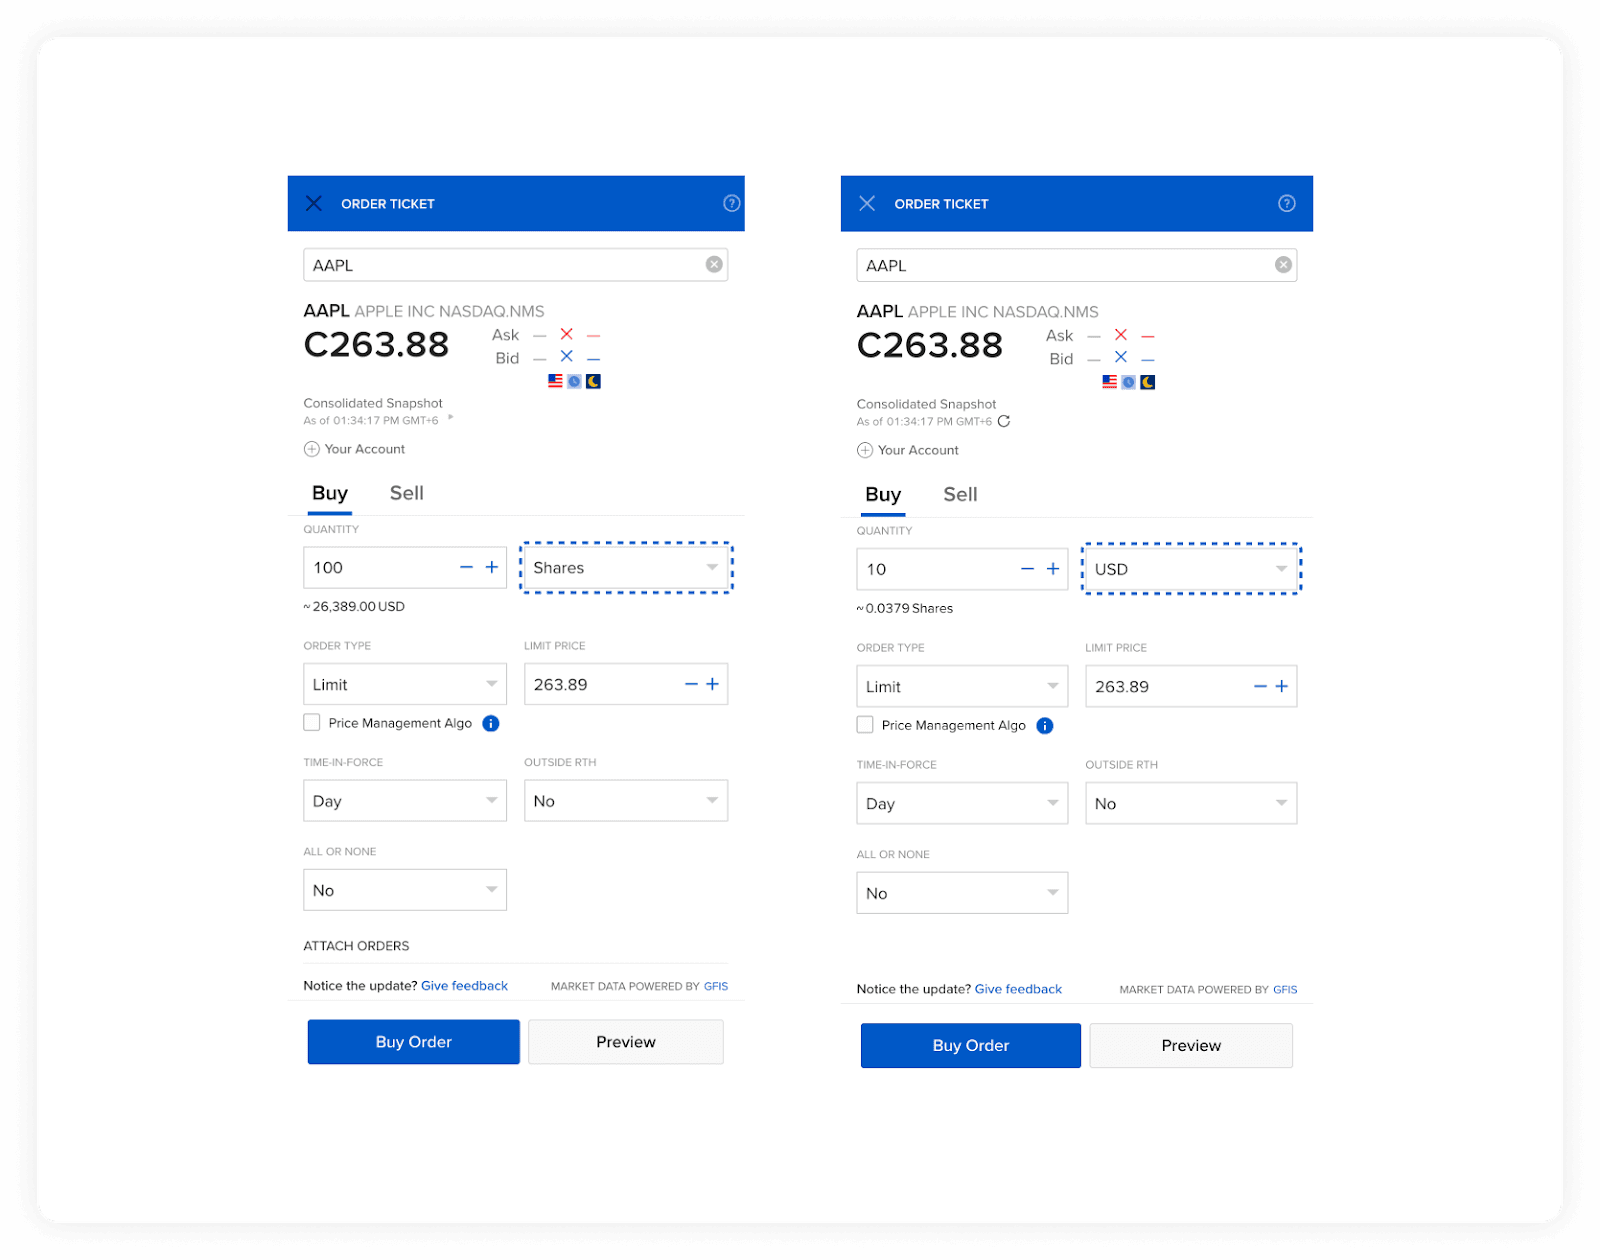Click the blue Bid X, left ticket
The width and height of the screenshot is (1600, 1260).
[566, 356]
